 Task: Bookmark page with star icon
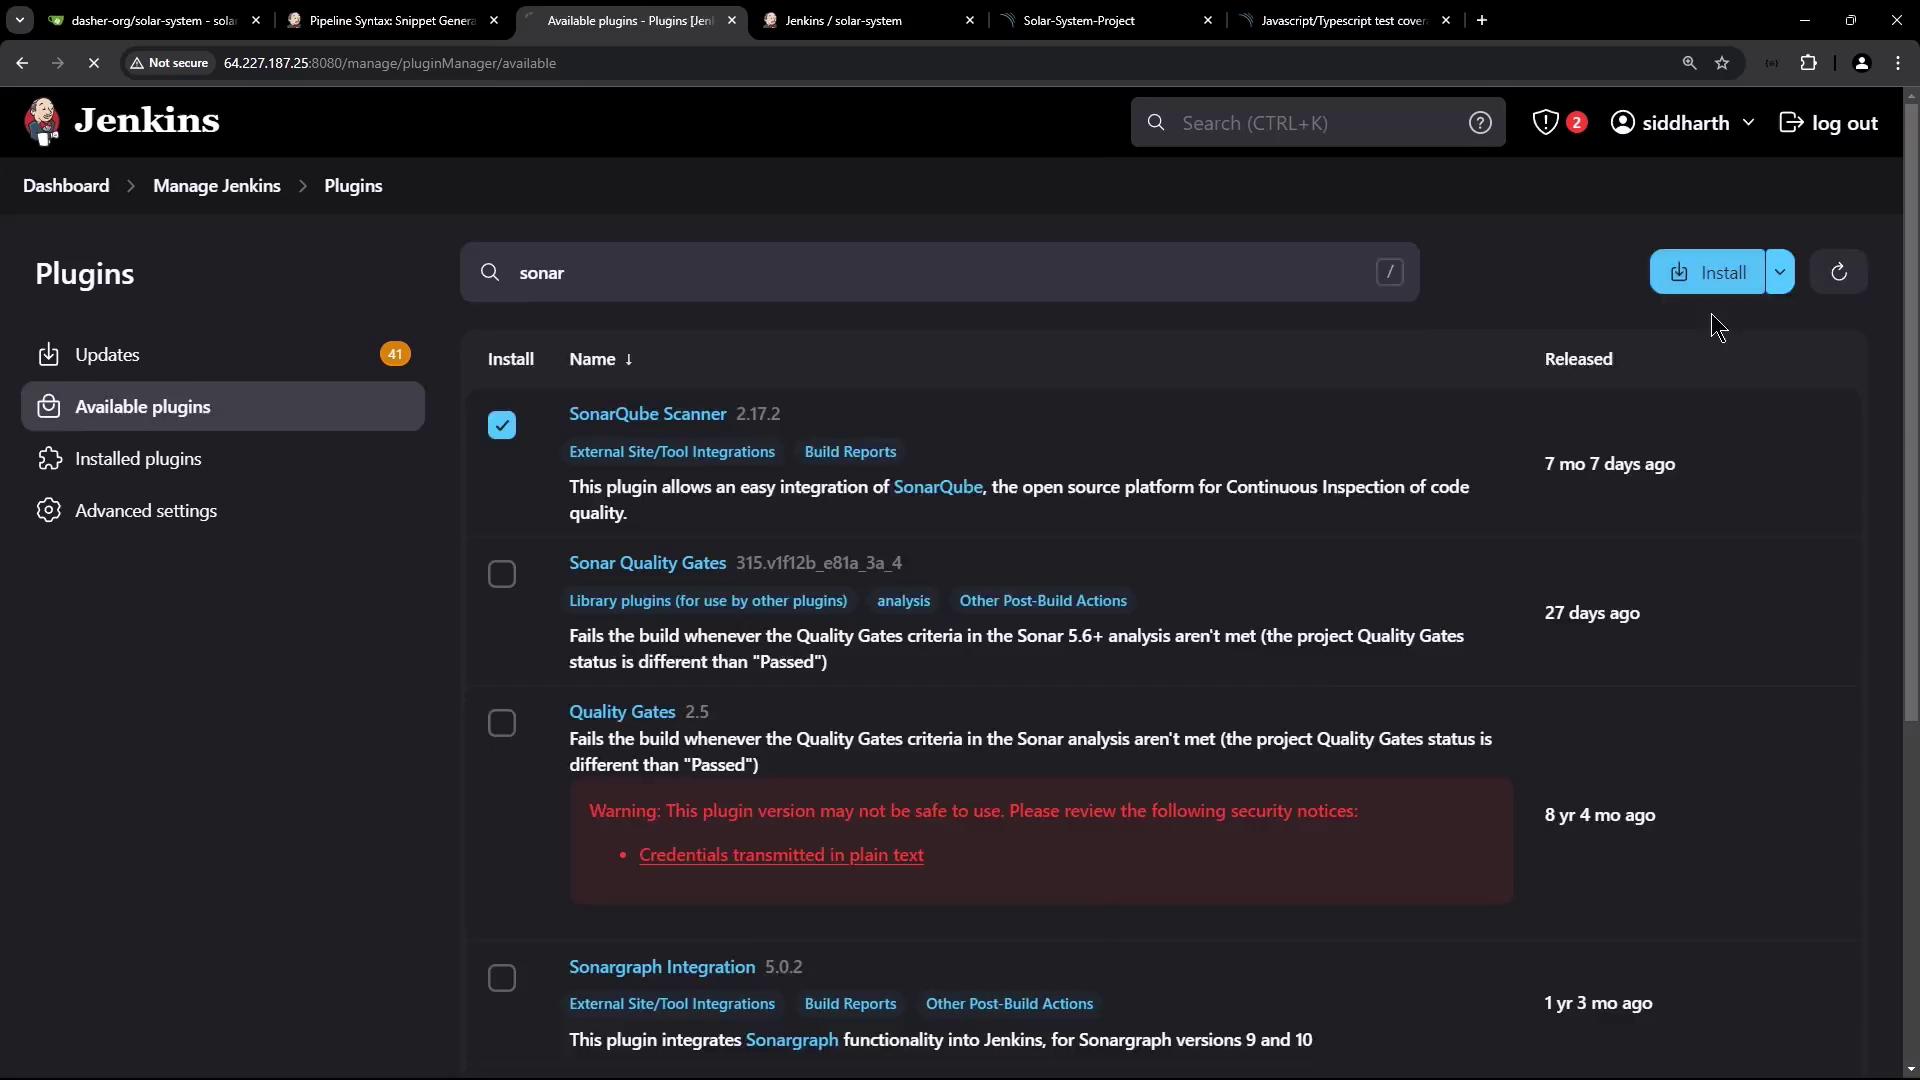coord(1722,63)
